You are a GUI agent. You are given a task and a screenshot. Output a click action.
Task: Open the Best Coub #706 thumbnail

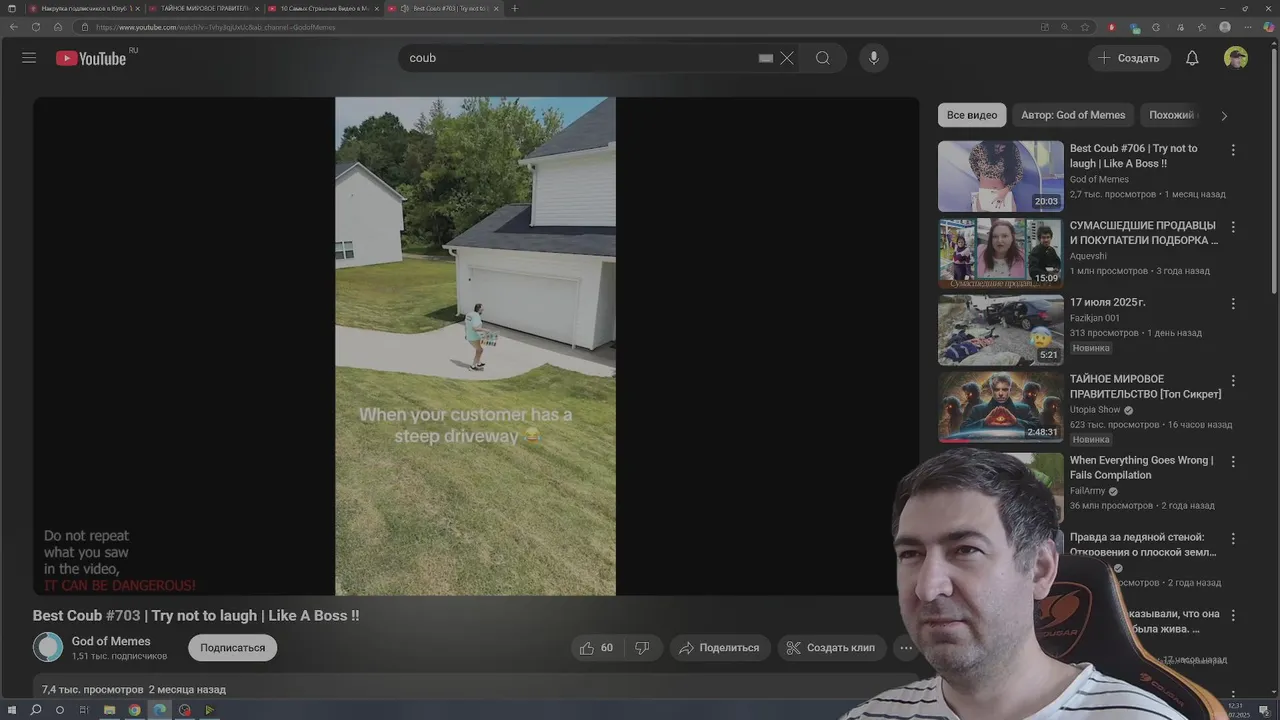1001,176
